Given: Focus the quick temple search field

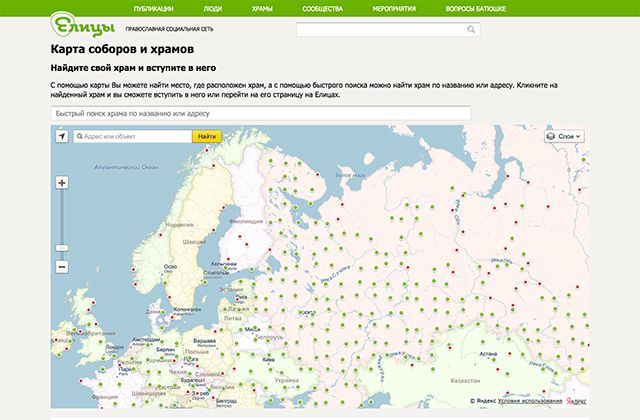Looking at the screenshot, I should click(260, 114).
